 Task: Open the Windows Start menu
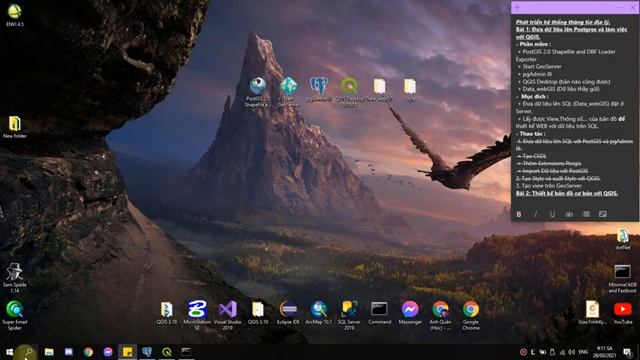coord(9,352)
